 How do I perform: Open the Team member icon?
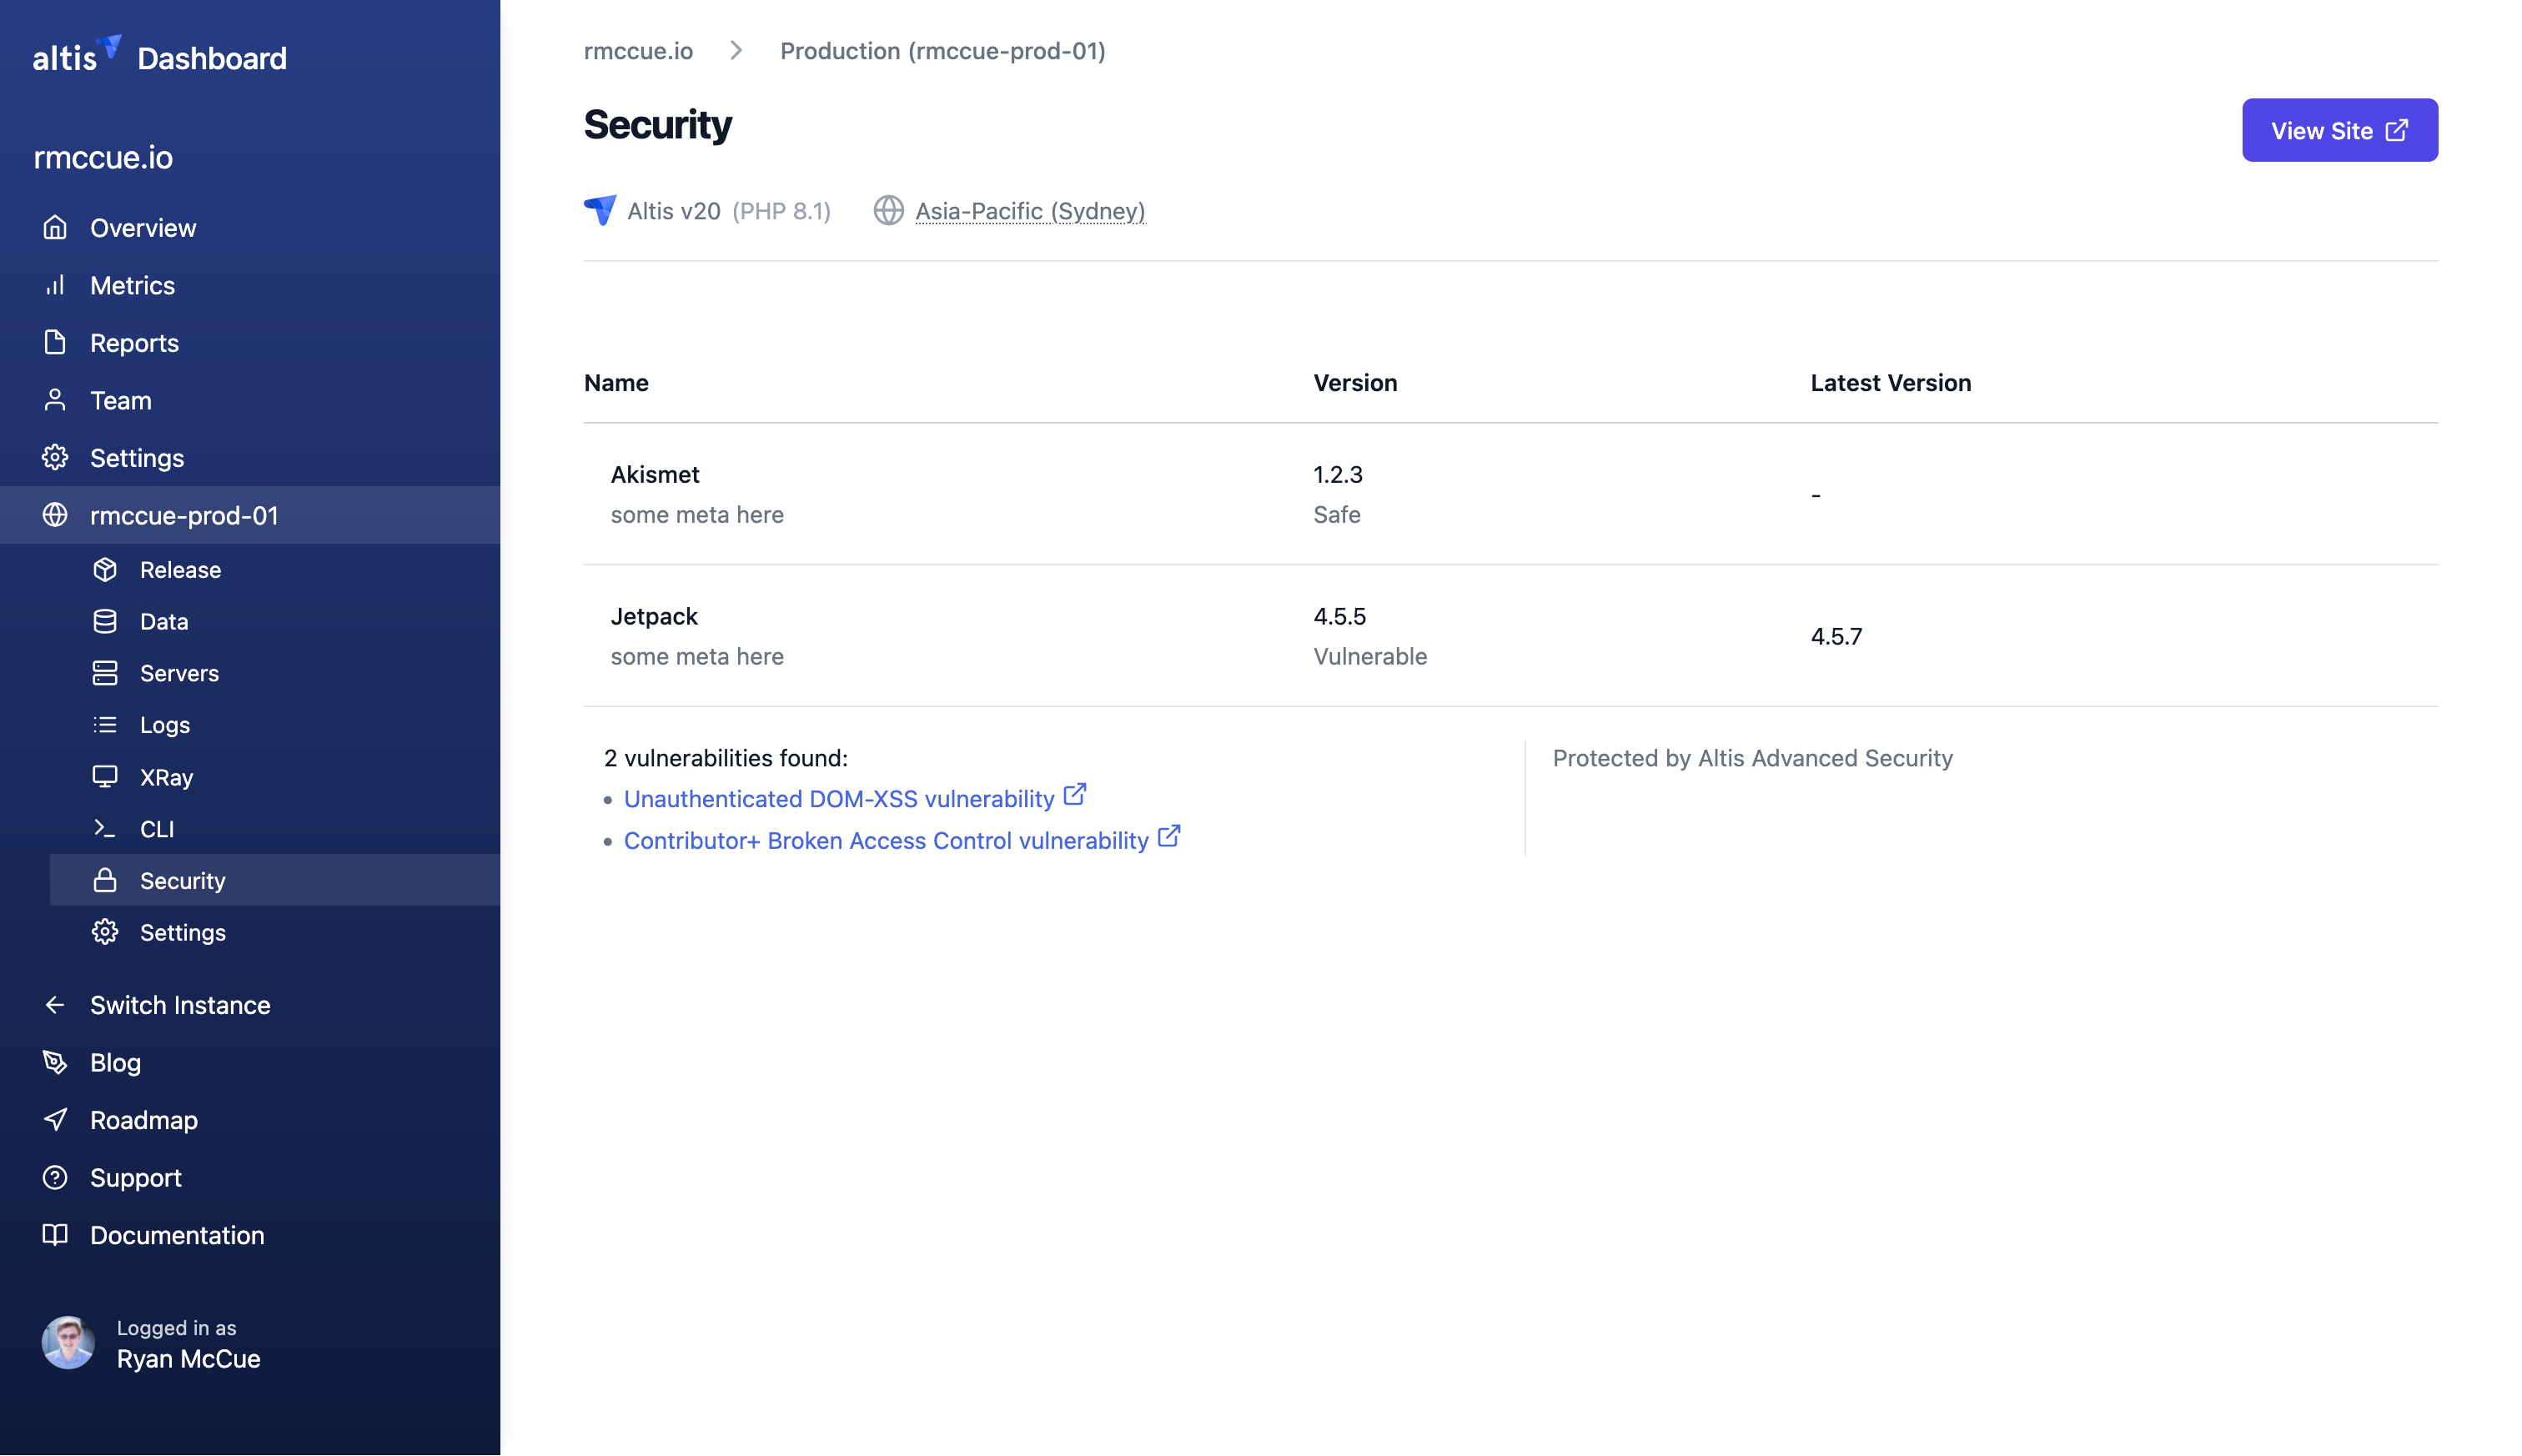[x=55, y=399]
